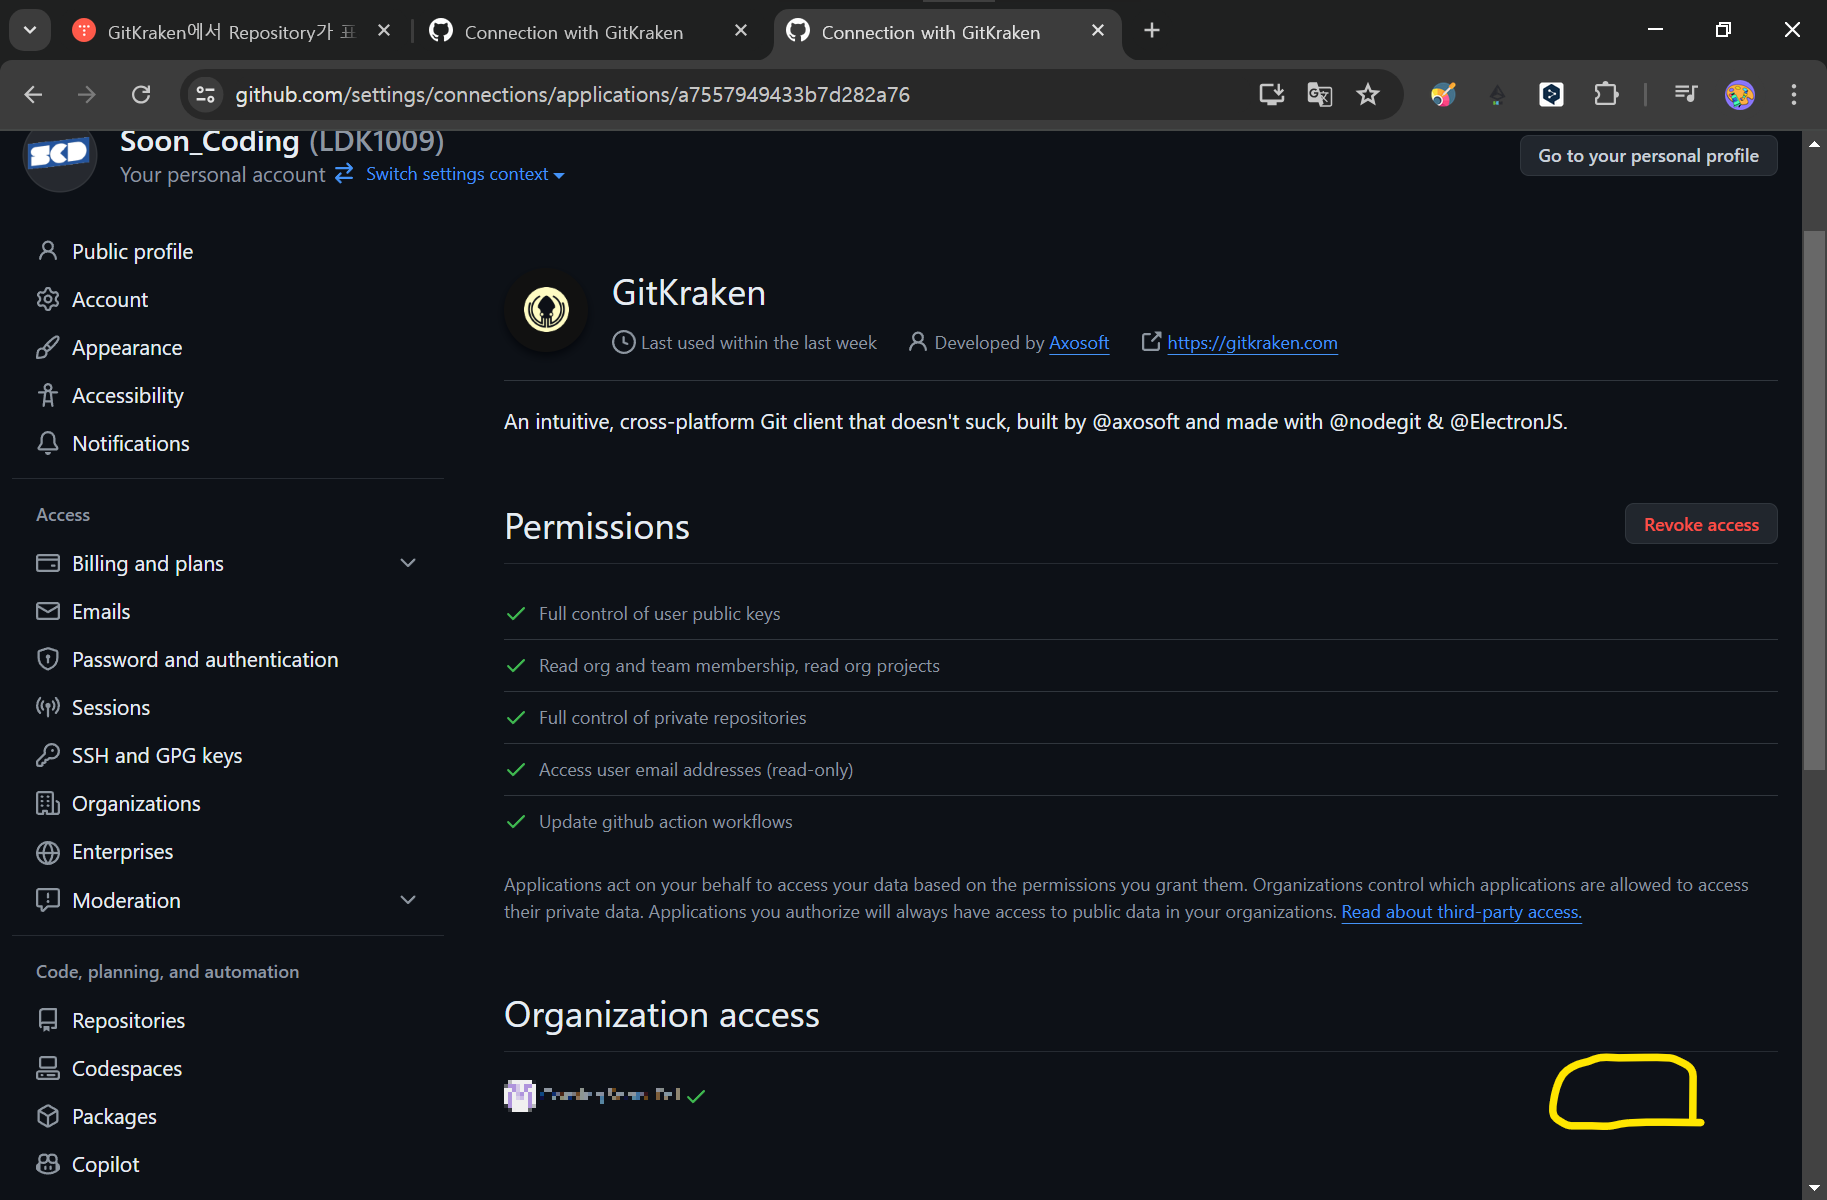Click the install app icon in address bar
The image size is (1827, 1200).
click(1271, 94)
